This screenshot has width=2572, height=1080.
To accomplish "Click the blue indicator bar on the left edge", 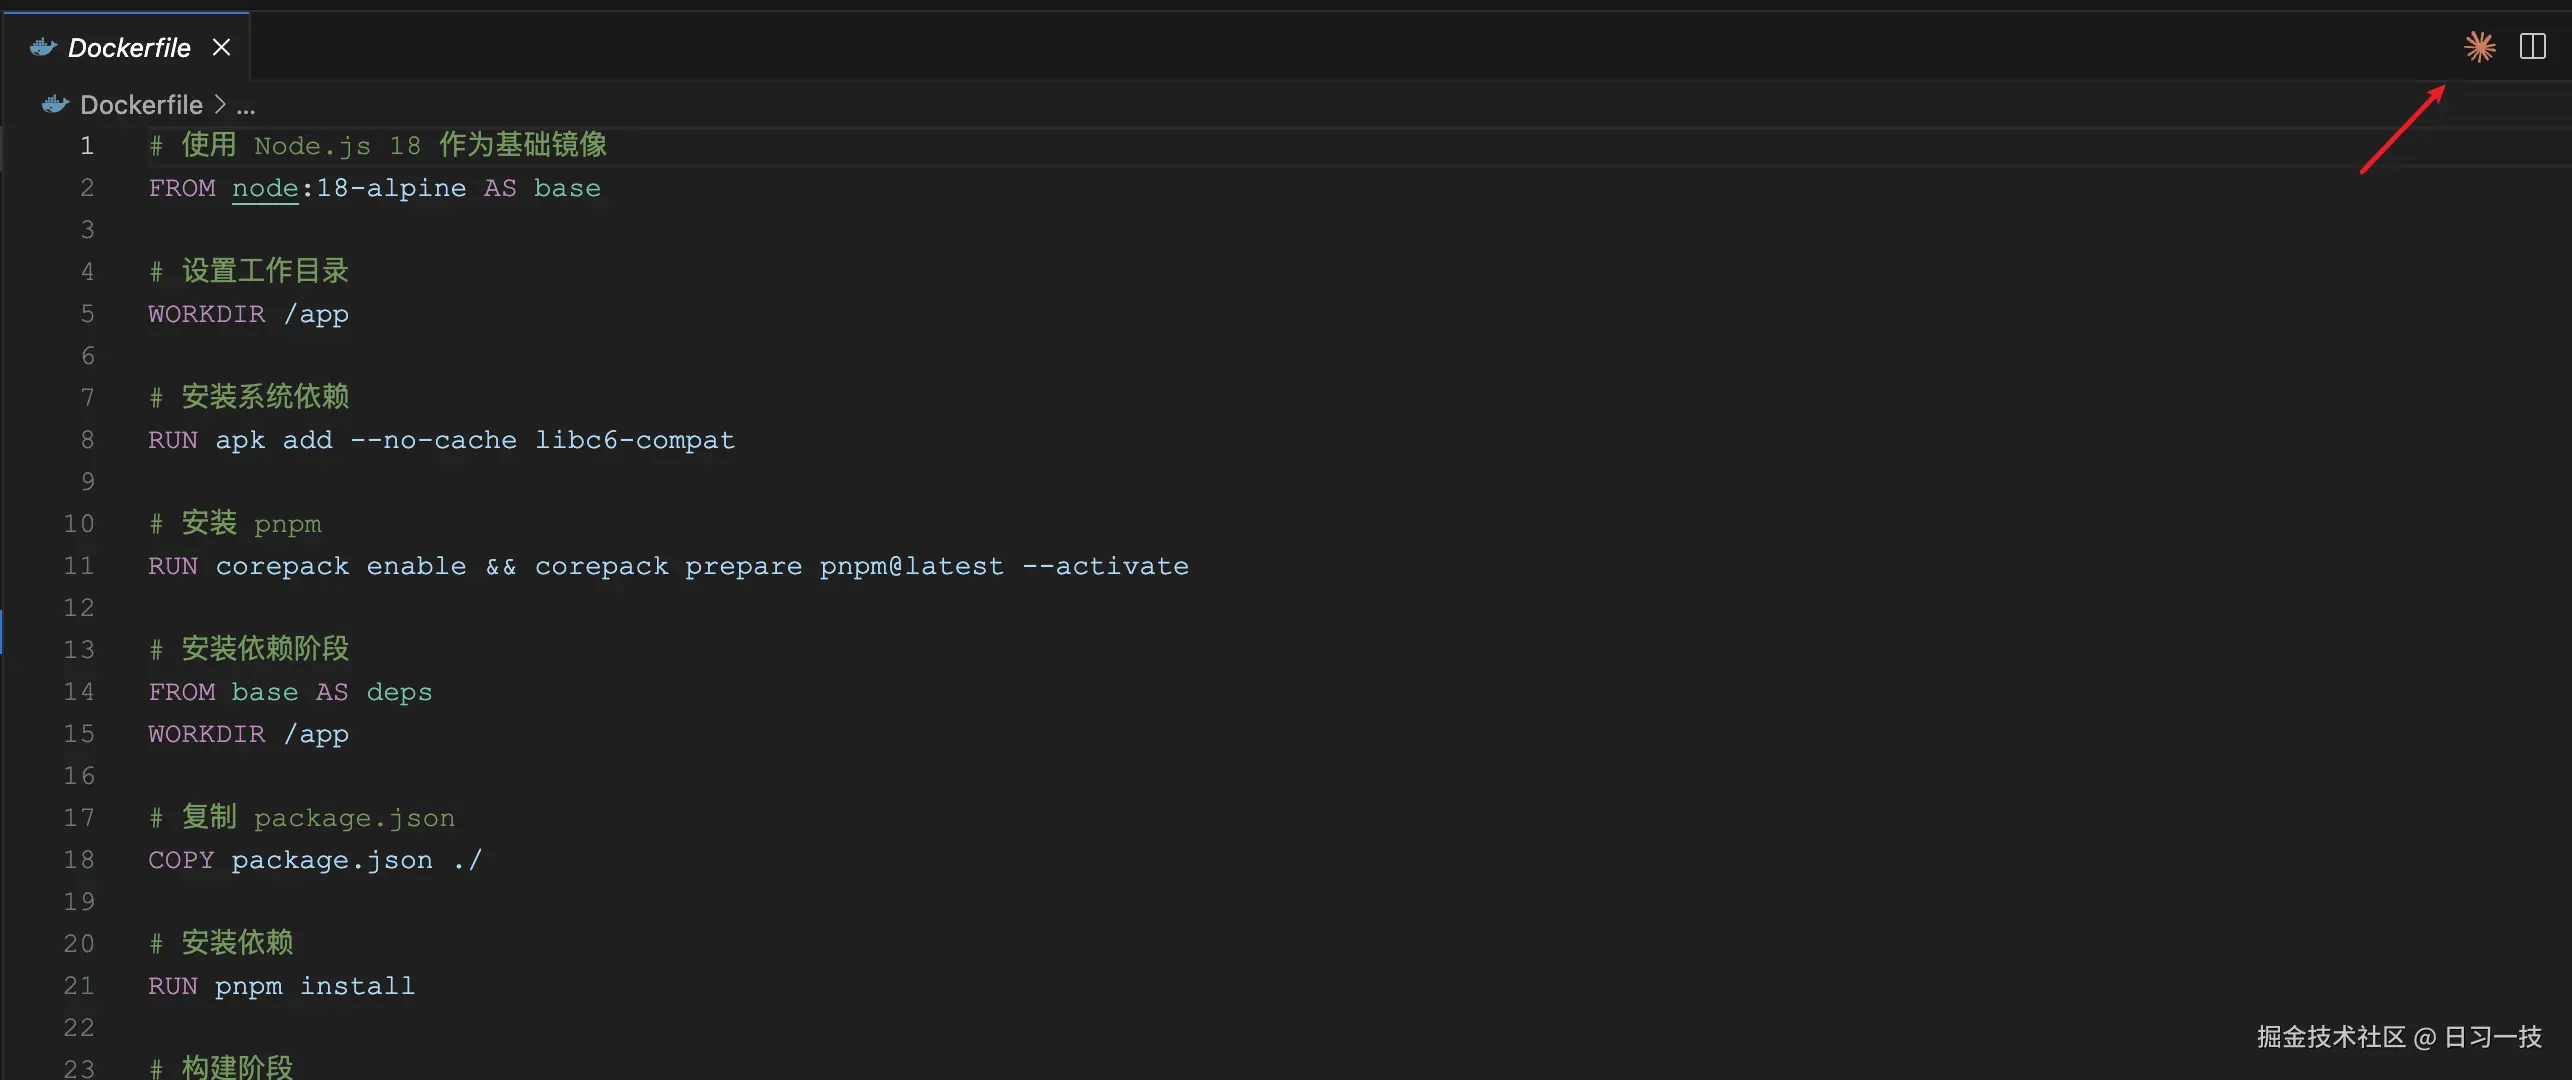I will (4, 631).
